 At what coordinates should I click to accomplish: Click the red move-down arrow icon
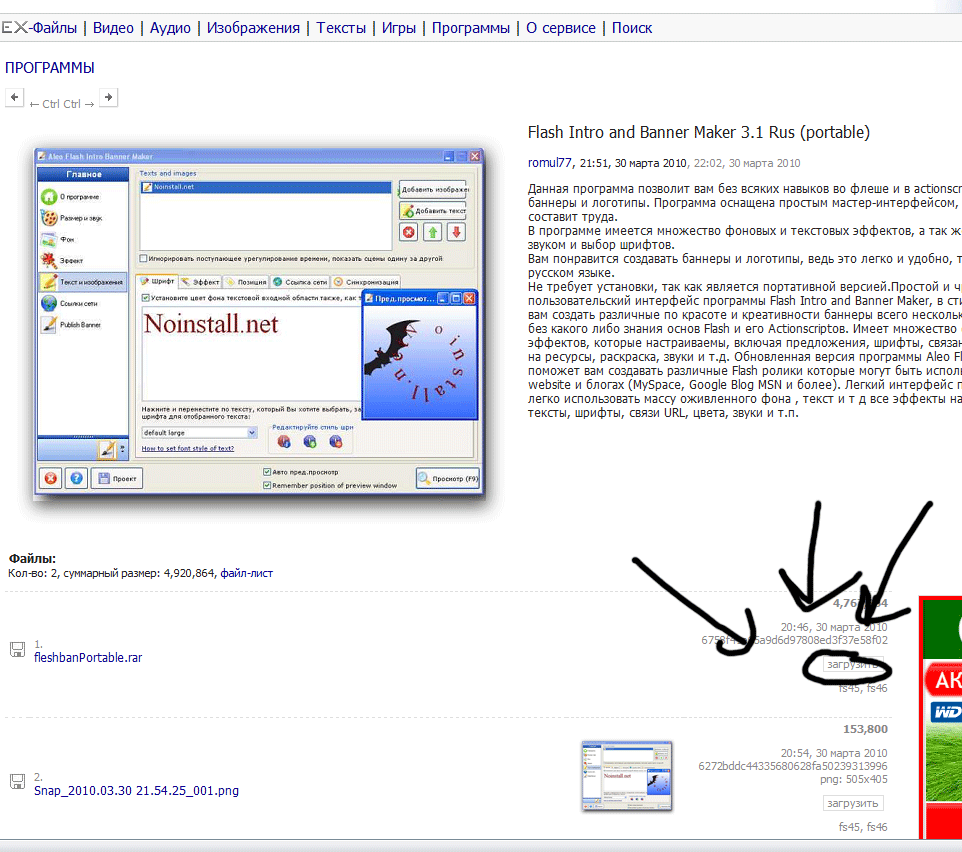point(456,232)
